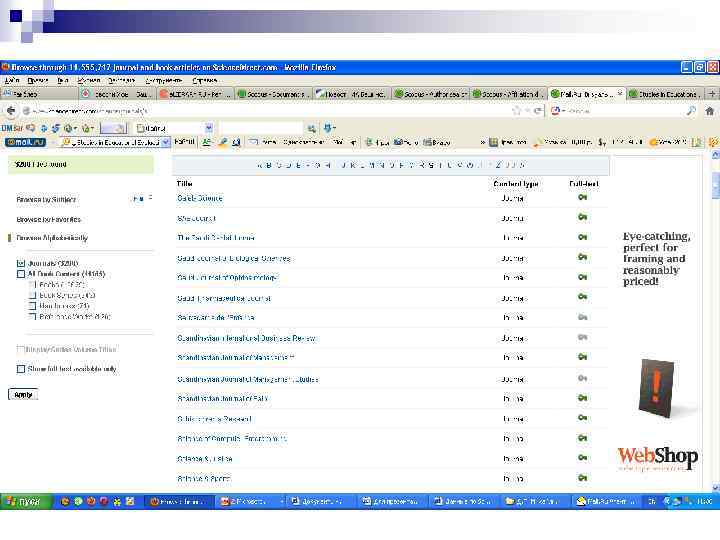The image size is (720, 540).
Task: Open the Журнал menu
Action: click(x=89, y=80)
